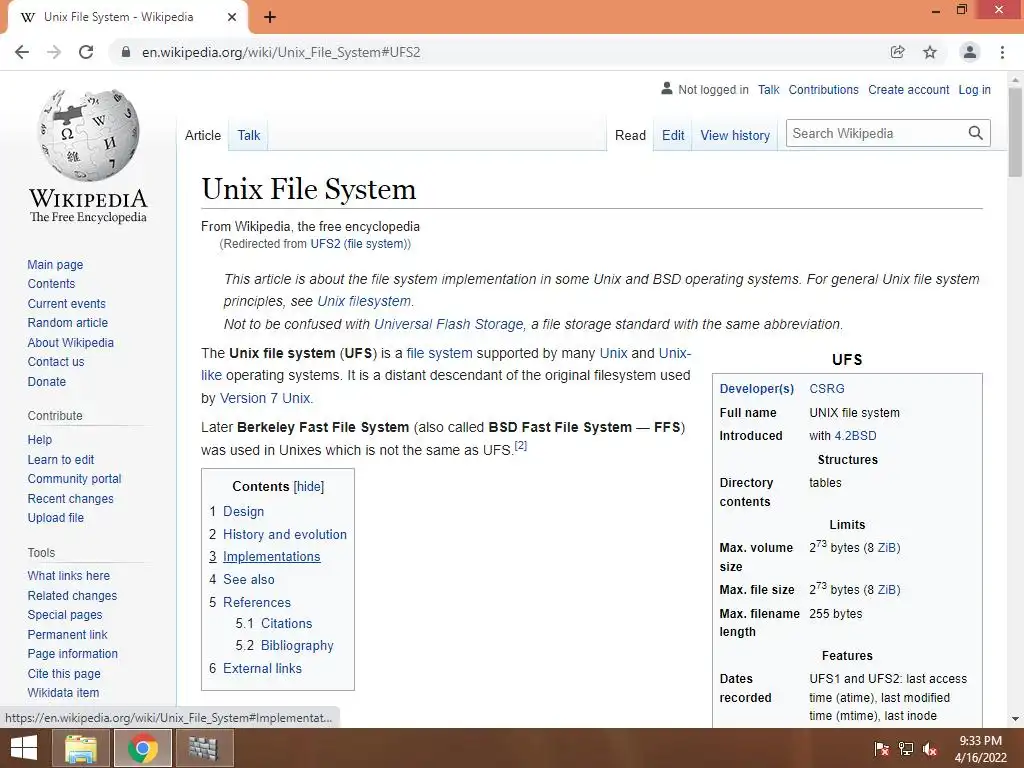Open the firewall brick-wall taskbar app
Screen dimensions: 1024x768
click(203, 748)
